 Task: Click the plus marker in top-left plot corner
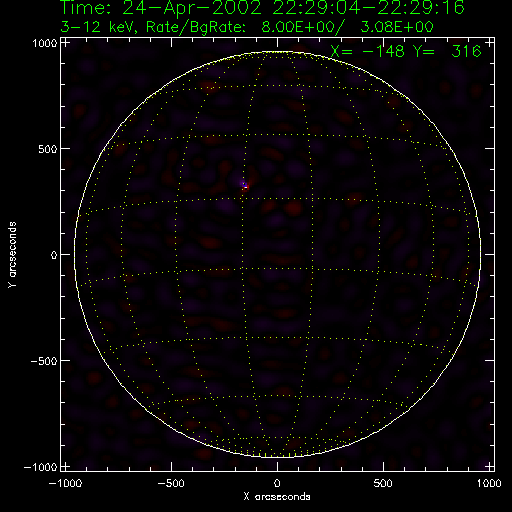pos(66,43)
